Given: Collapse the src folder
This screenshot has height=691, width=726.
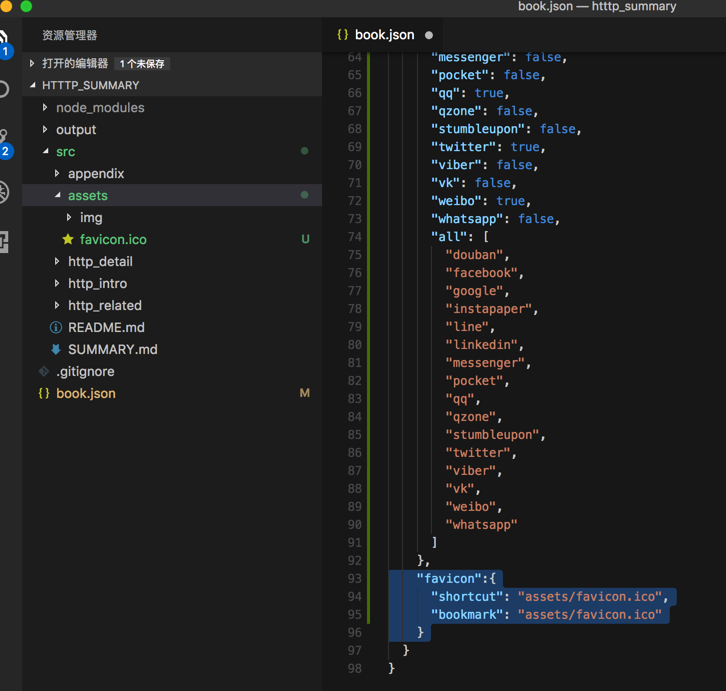Looking at the screenshot, I should [x=45, y=152].
